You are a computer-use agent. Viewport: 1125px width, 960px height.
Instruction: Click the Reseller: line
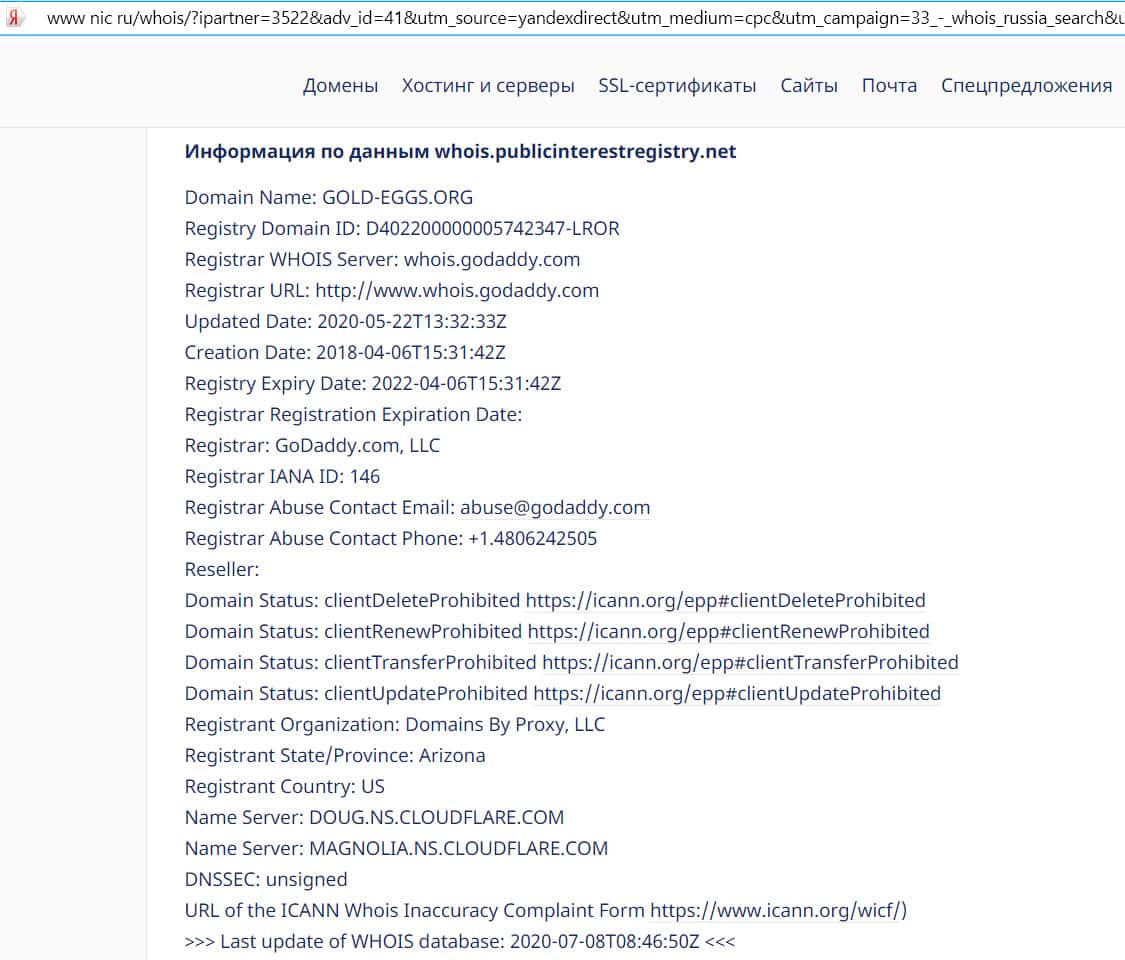[x=222, y=569]
